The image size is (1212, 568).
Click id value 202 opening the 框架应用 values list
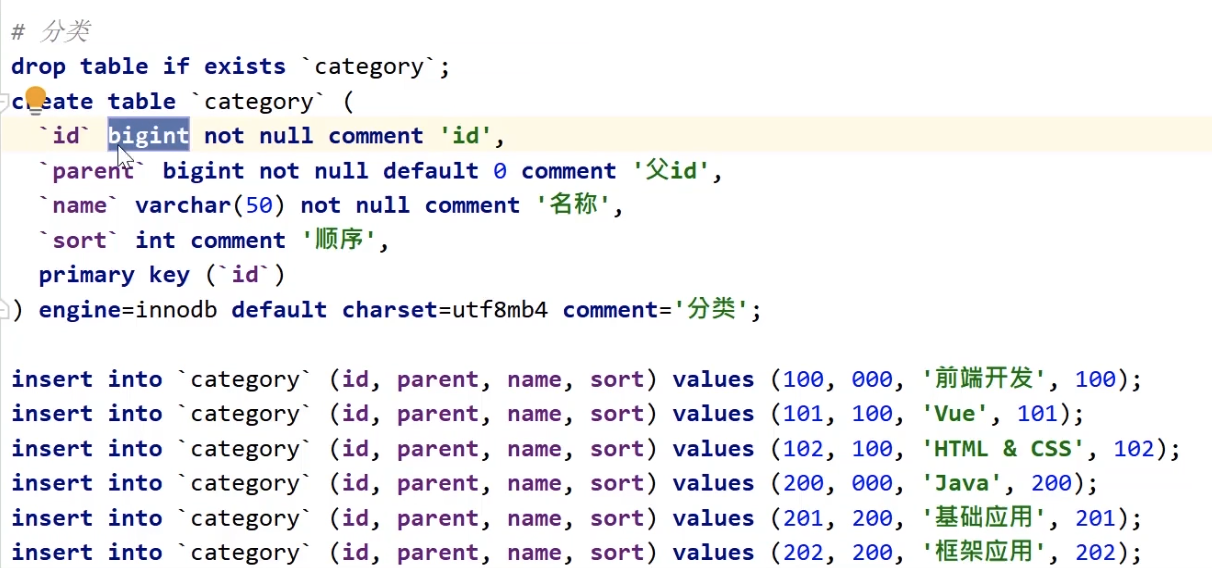click(803, 553)
